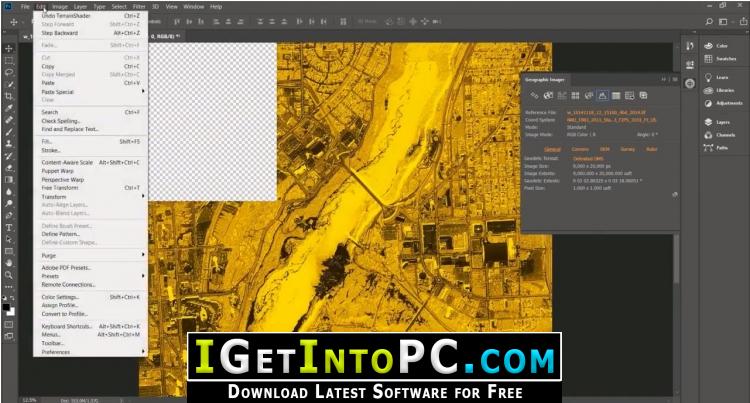Image resolution: width=750 pixels, height=403 pixels.
Task: Select the Horizontal Type tool
Action: click(9, 228)
